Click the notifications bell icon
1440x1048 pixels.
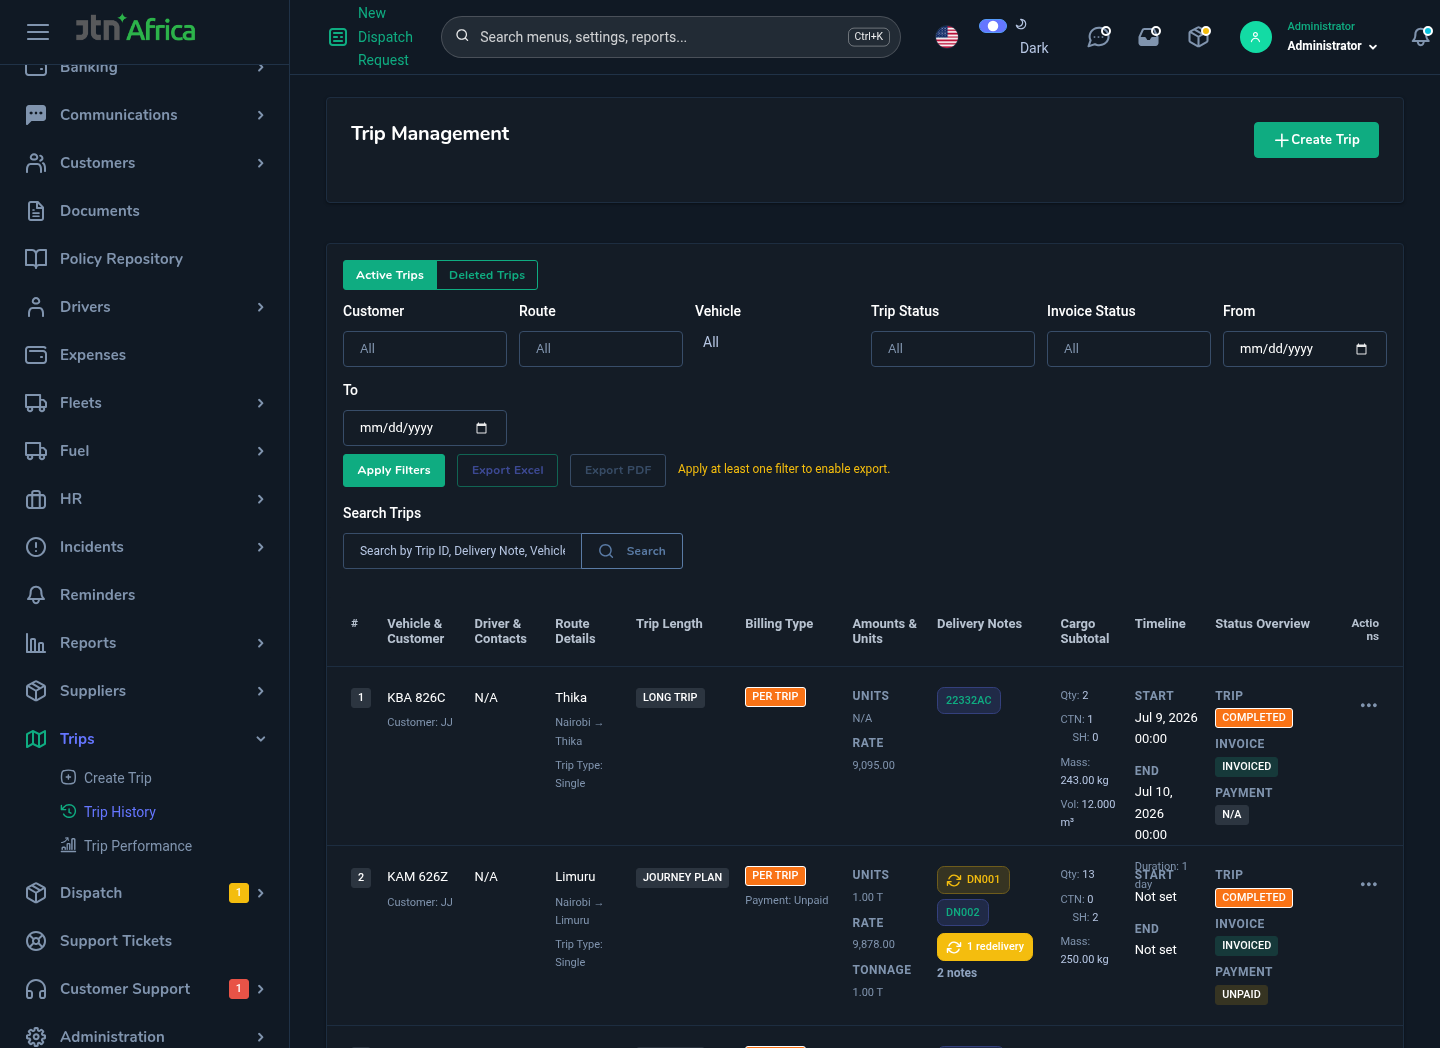(1421, 37)
